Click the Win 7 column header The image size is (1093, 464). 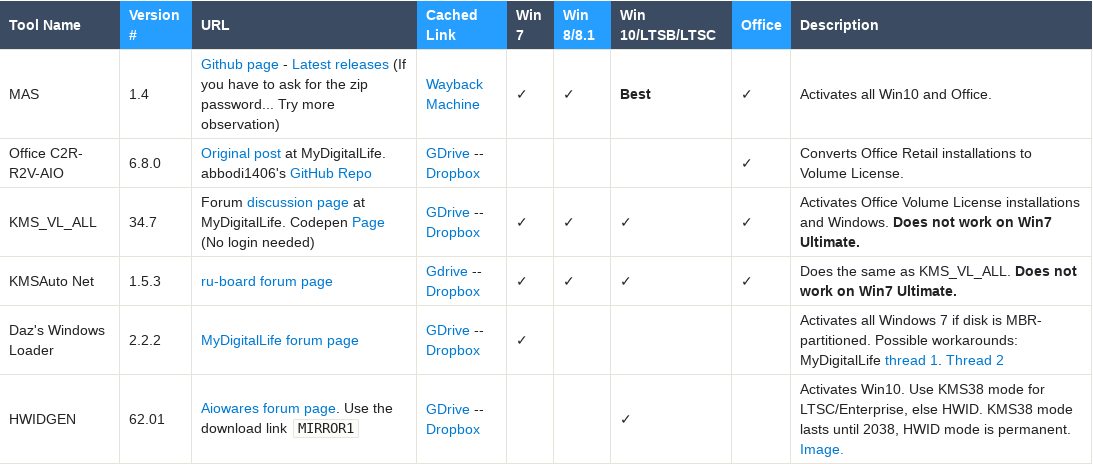click(x=530, y=25)
